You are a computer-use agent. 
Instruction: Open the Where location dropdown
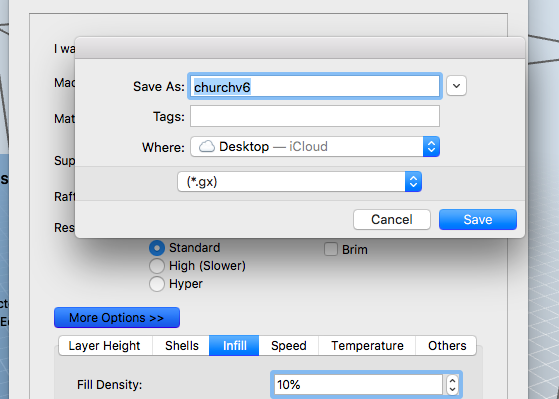(x=315, y=147)
